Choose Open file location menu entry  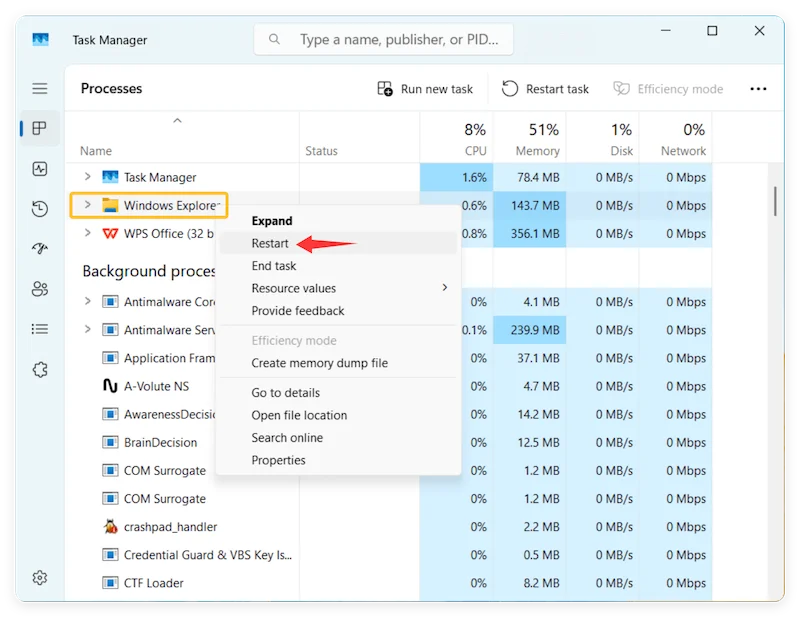click(338, 415)
